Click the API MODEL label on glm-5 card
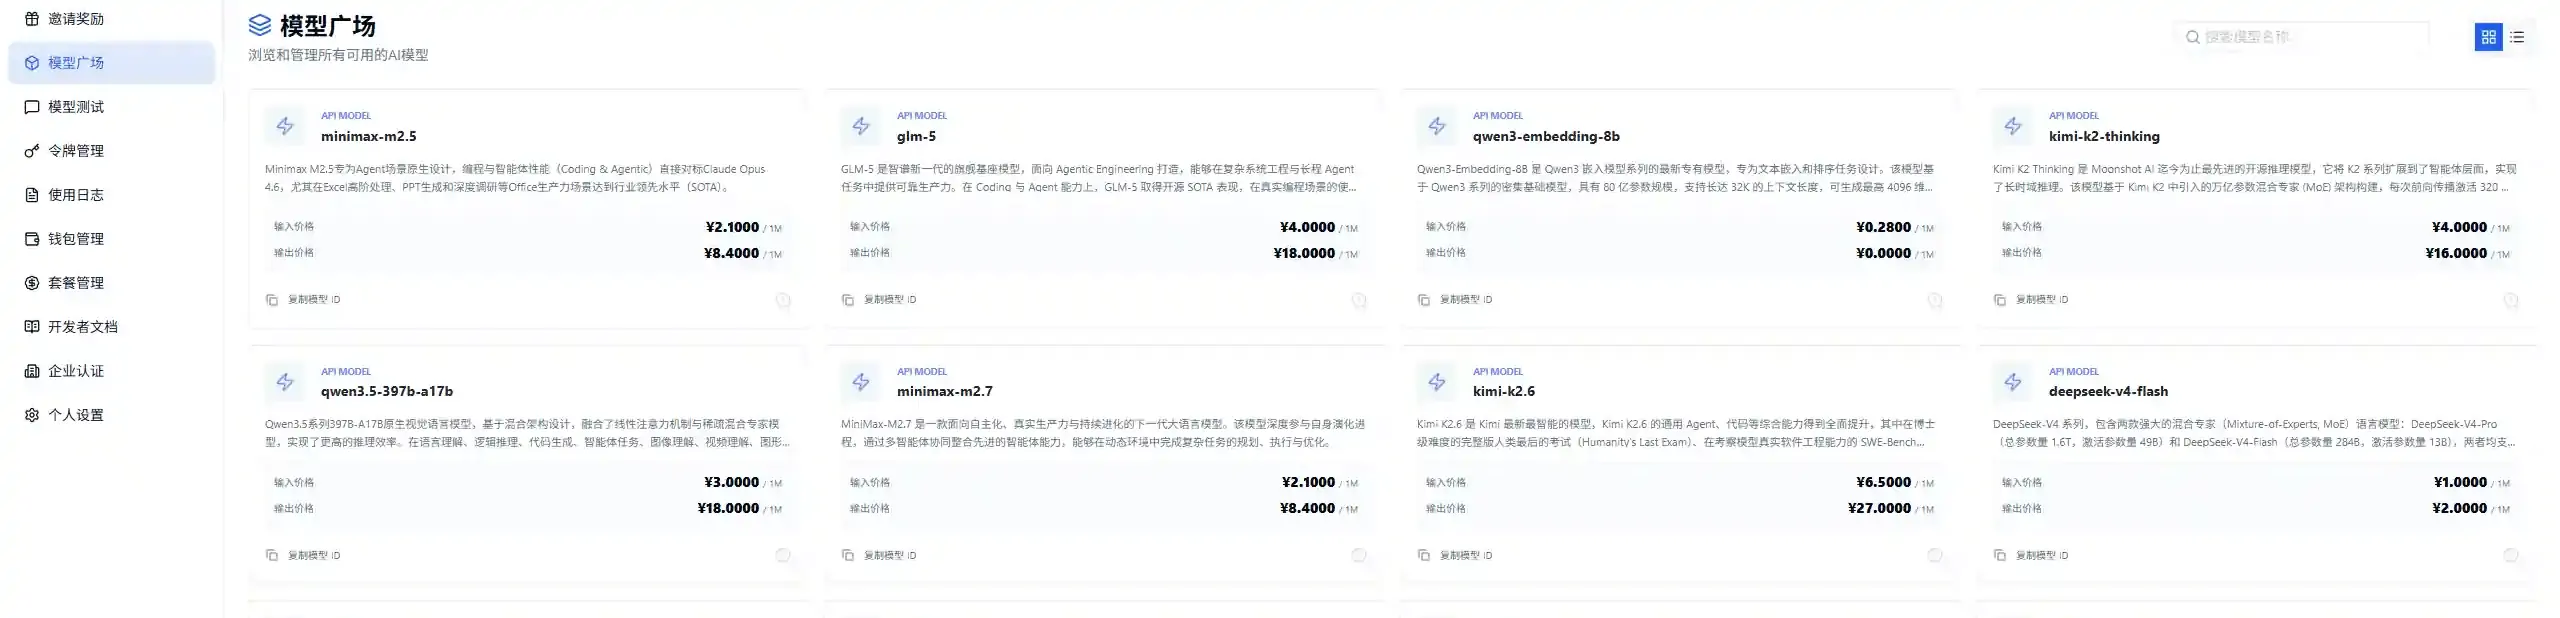This screenshot has height=618, width=2560. pyautogui.click(x=921, y=116)
